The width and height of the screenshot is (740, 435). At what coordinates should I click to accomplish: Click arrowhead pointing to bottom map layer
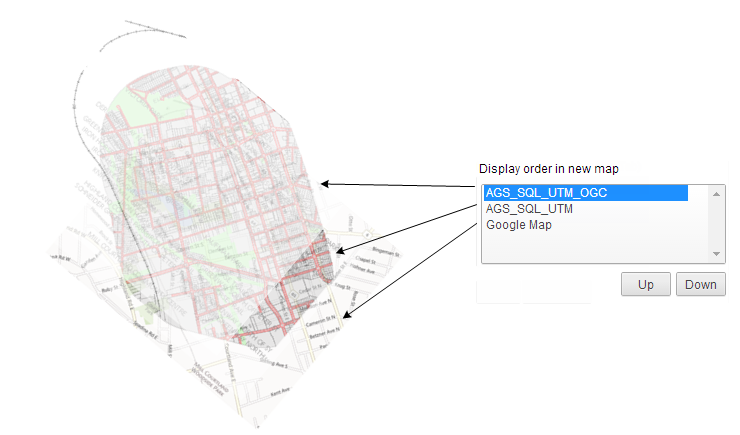click(x=346, y=316)
